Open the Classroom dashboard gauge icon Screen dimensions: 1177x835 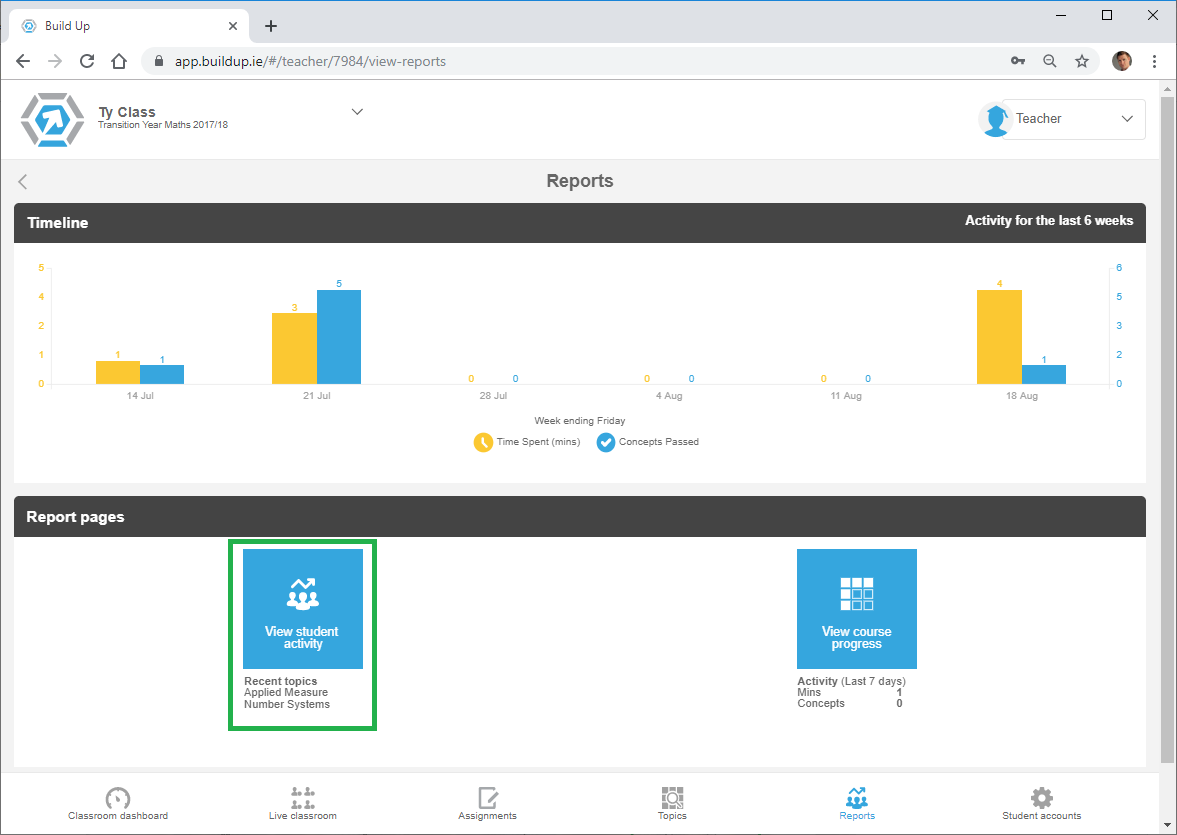[118, 798]
